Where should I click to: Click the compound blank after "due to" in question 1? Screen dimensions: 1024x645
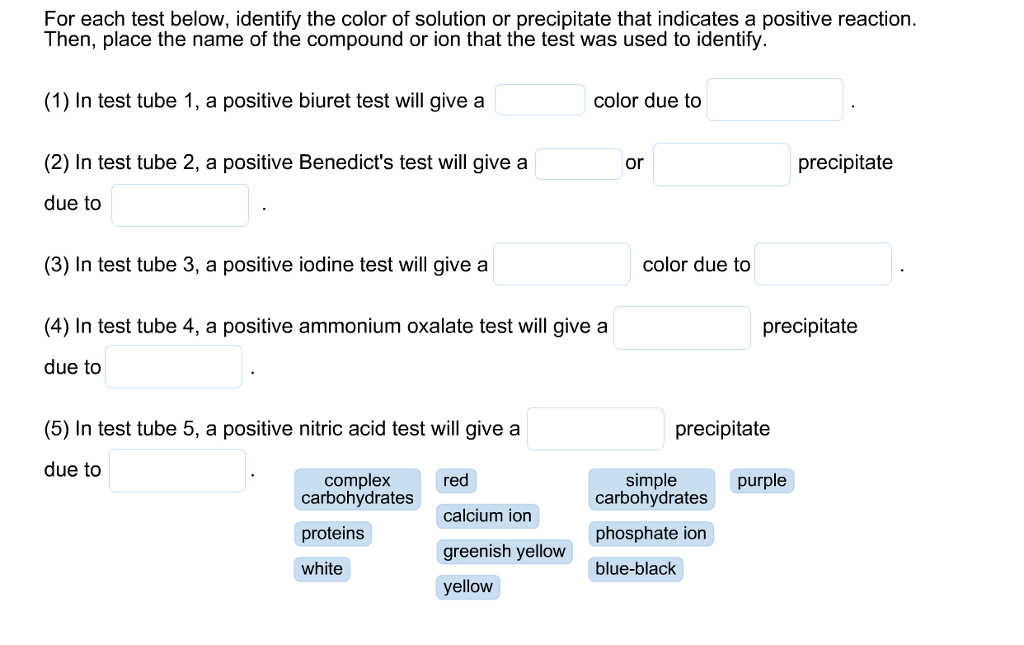(774, 99)
